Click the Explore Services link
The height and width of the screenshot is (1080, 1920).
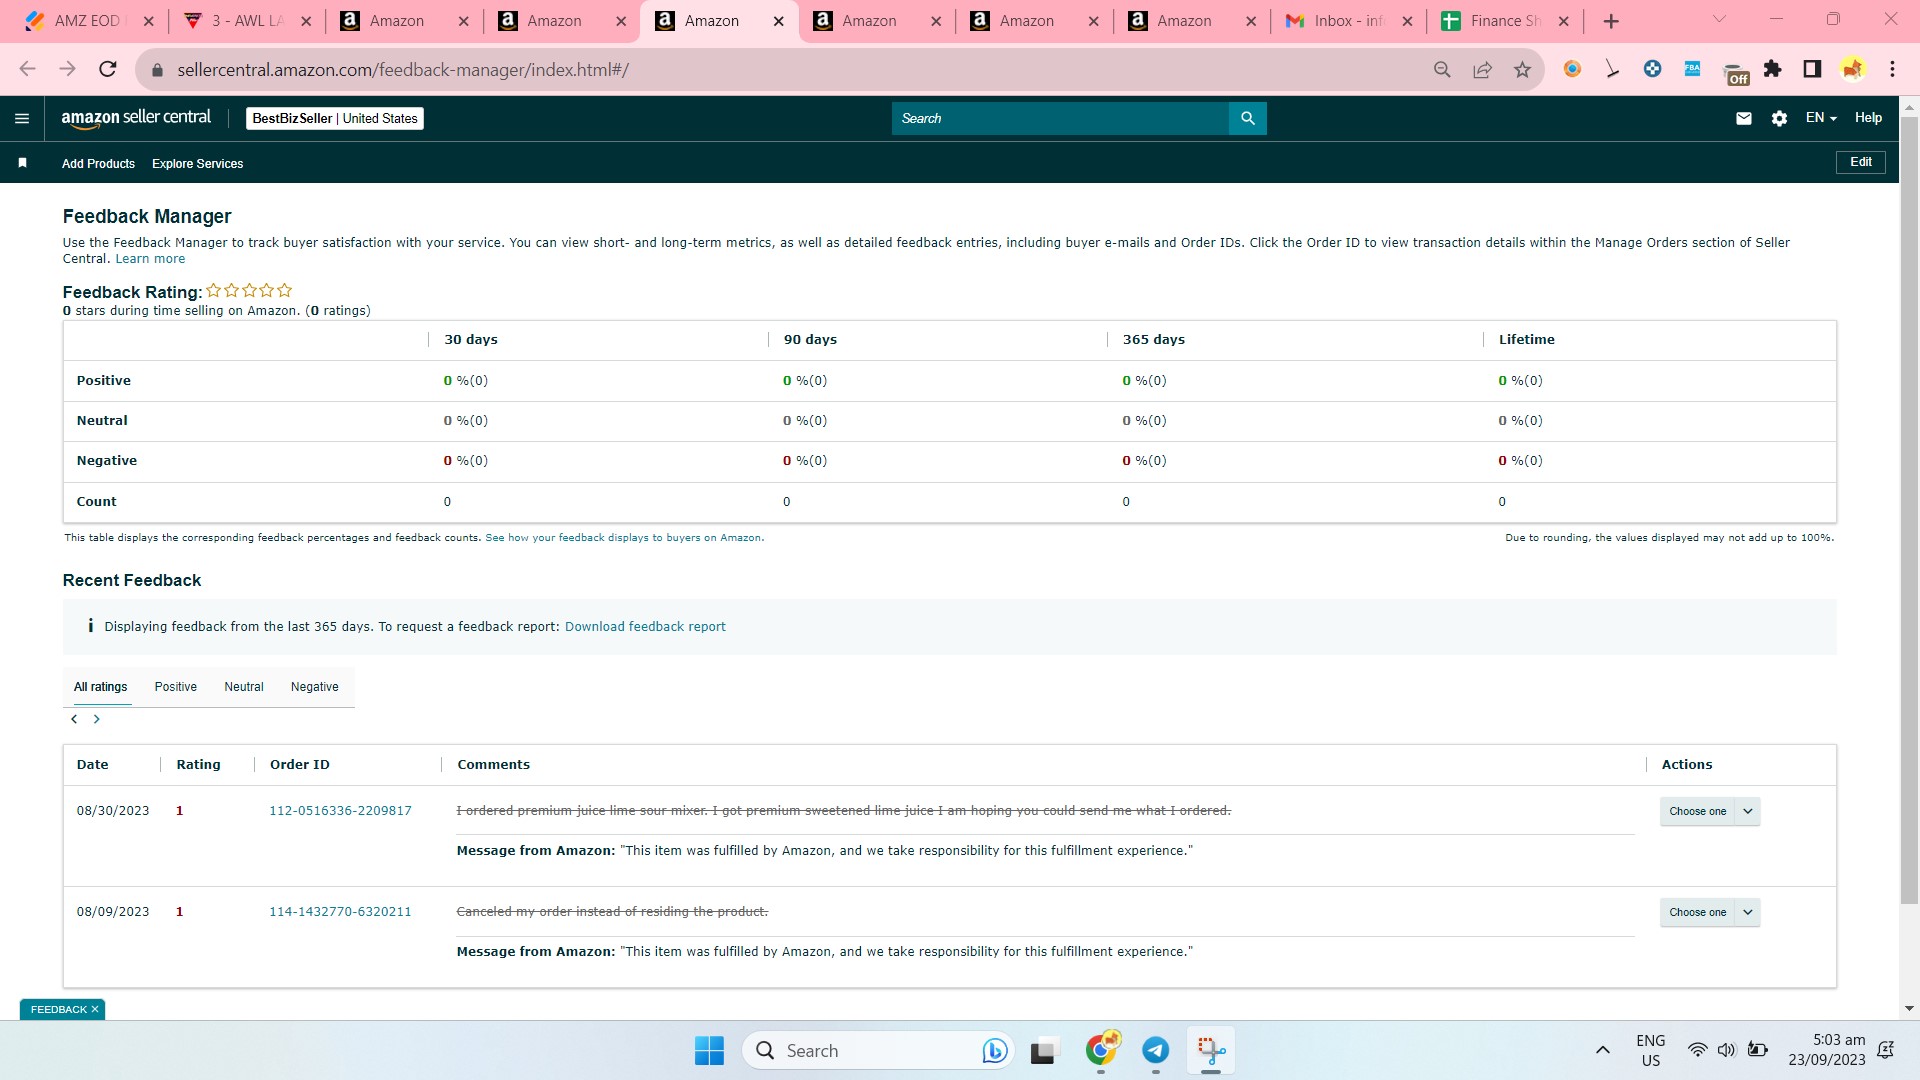[197, 164]
